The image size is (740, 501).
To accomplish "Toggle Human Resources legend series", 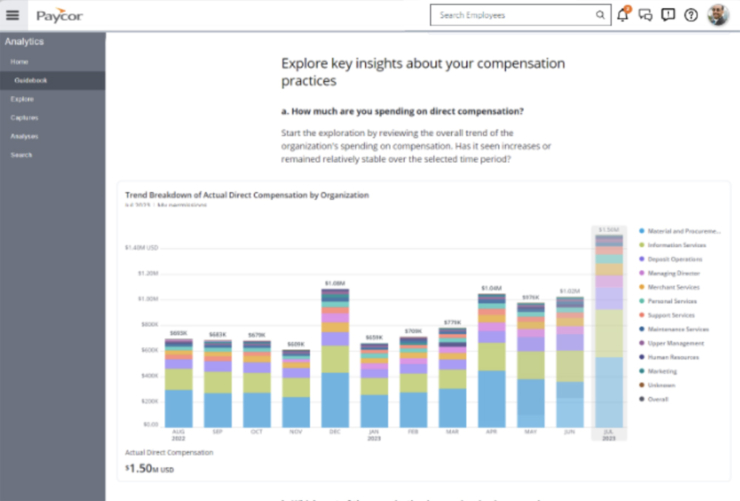I will pyautogui.click(x=673, y=357).
